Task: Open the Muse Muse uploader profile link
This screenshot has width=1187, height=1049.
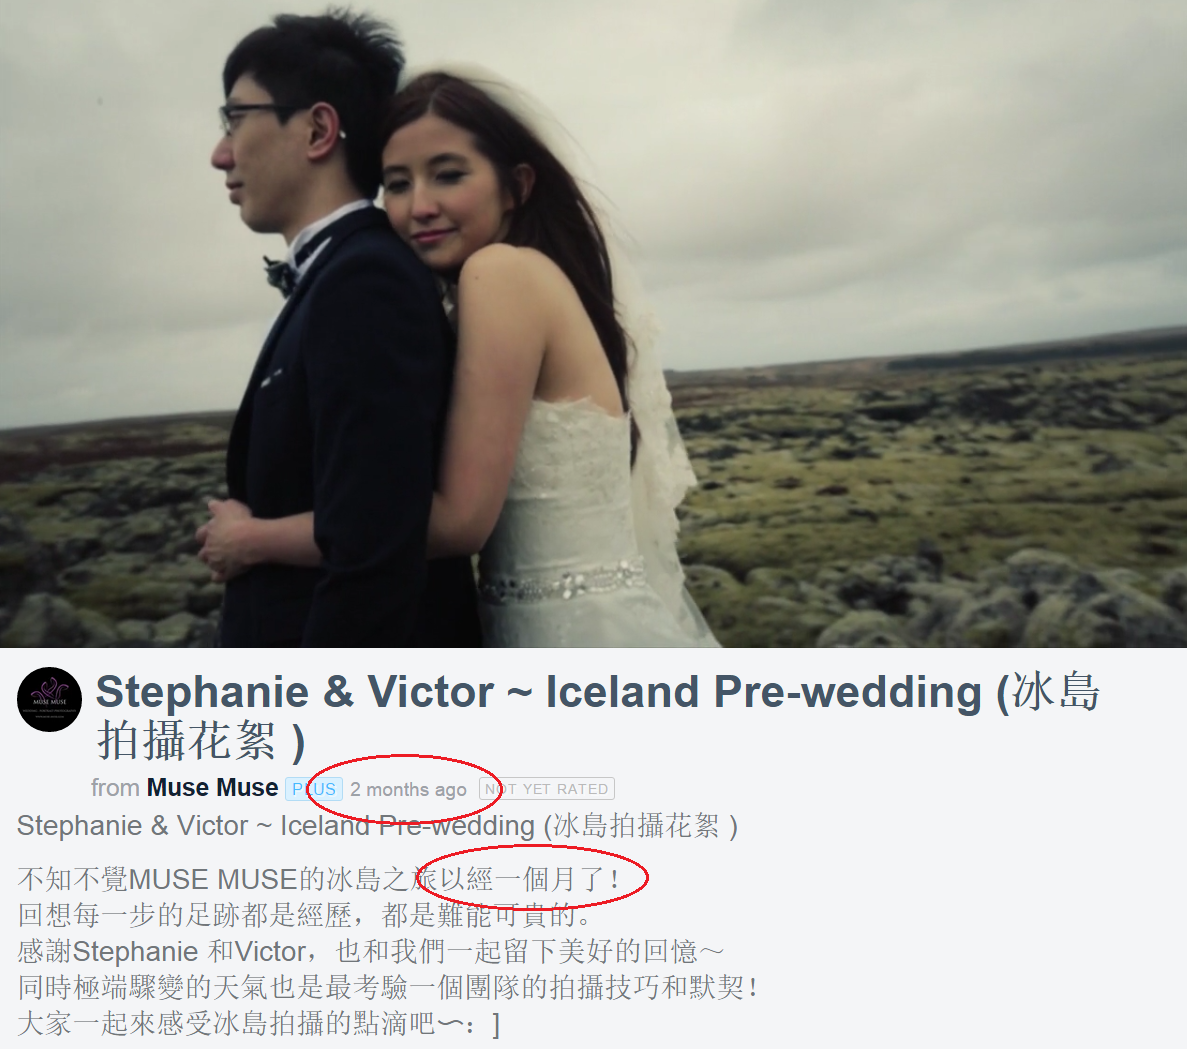Action: (x=212, y=788)
